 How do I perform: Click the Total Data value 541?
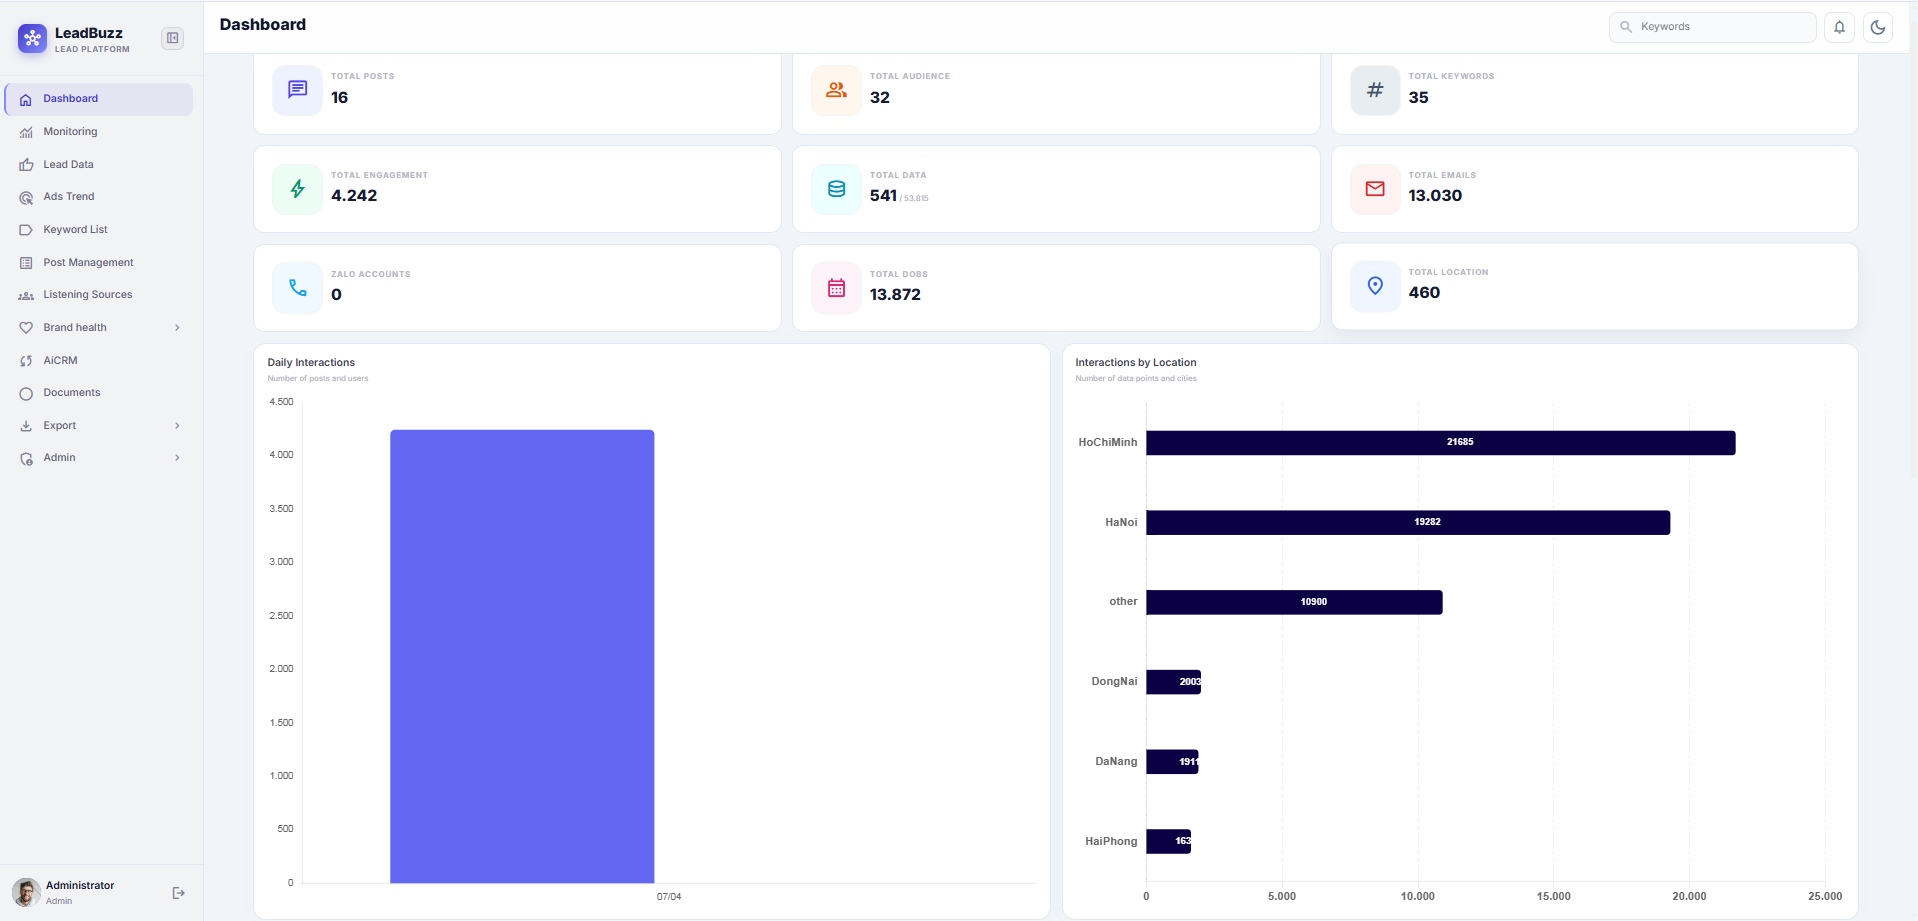(883, 196)
